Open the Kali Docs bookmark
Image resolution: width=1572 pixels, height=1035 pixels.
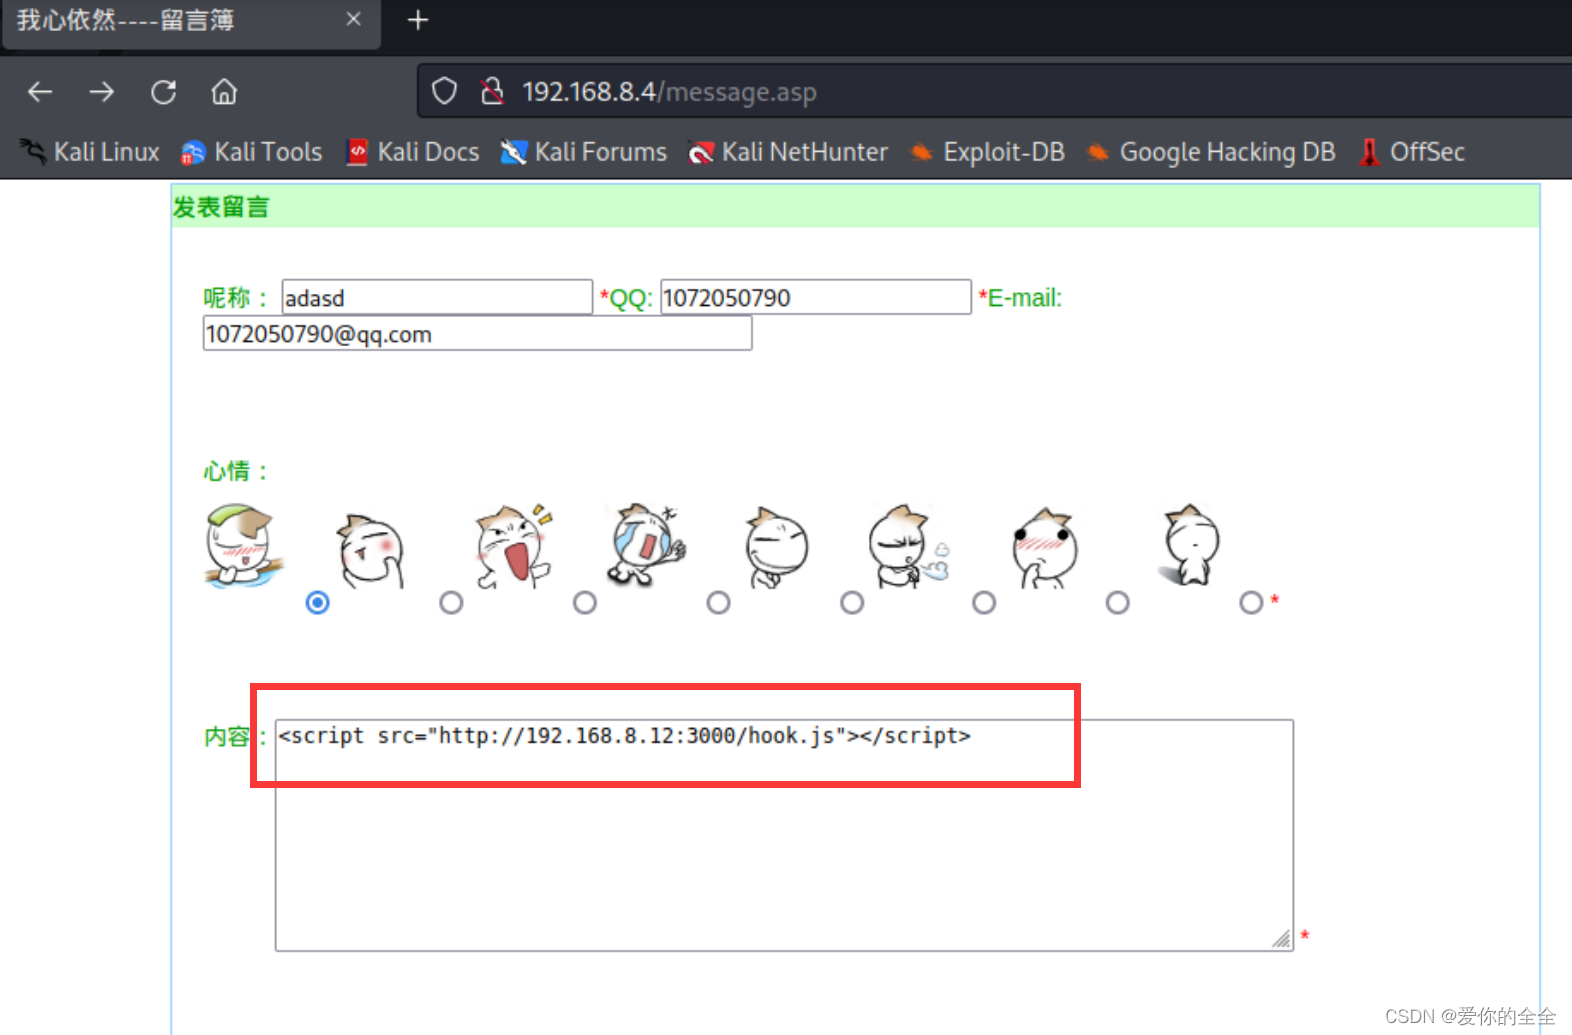(412, 152)
